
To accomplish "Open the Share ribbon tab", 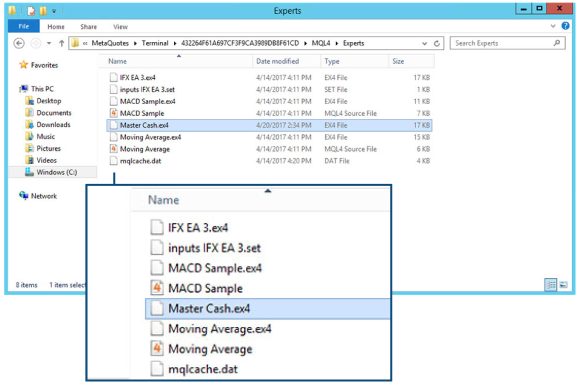I will pyautogui.click(x=89, y=27).
